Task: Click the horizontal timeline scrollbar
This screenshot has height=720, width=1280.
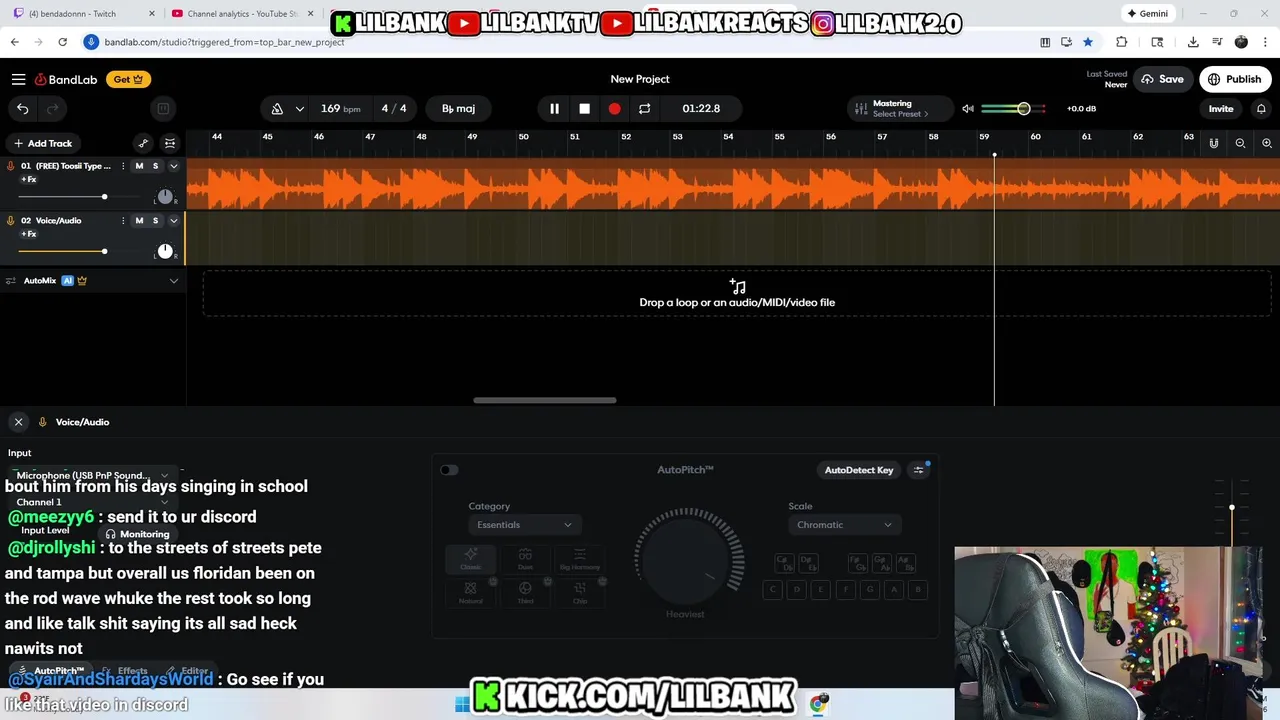Action: coord(545,400)
